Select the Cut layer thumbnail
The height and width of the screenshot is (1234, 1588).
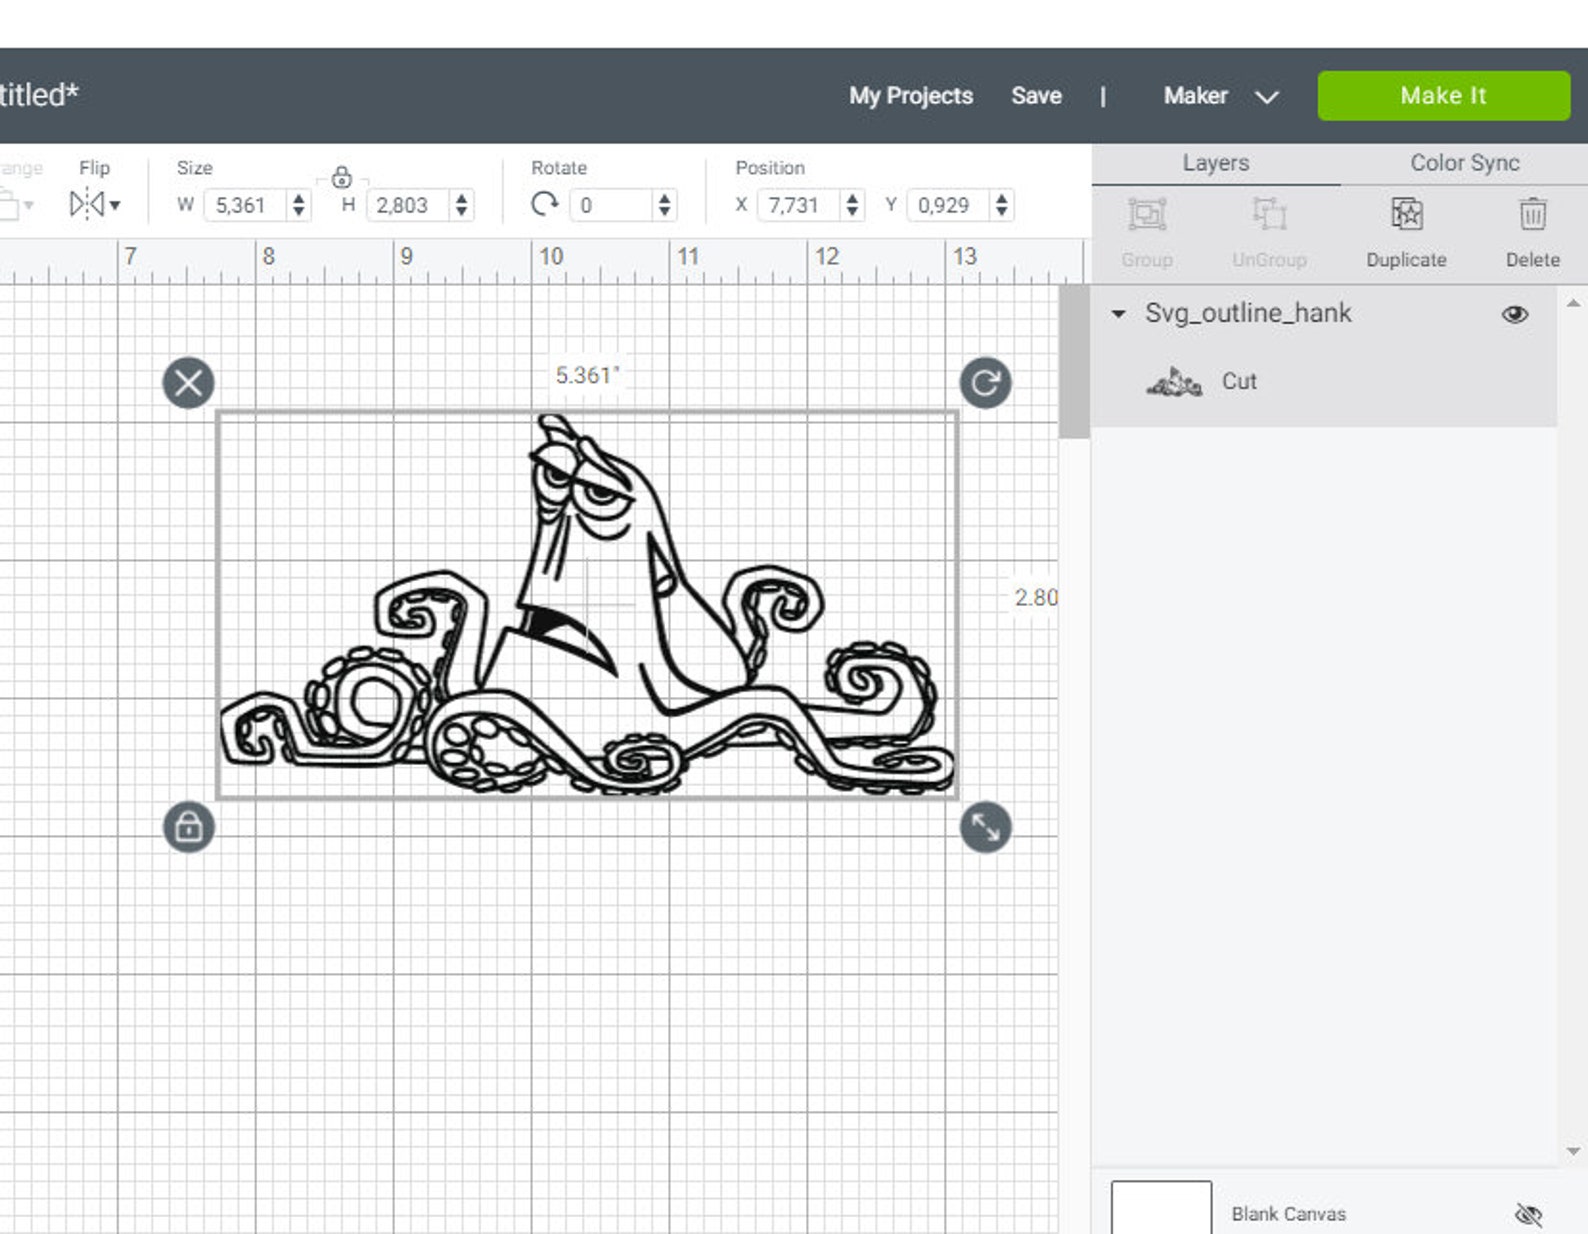tap(1174, 382)
